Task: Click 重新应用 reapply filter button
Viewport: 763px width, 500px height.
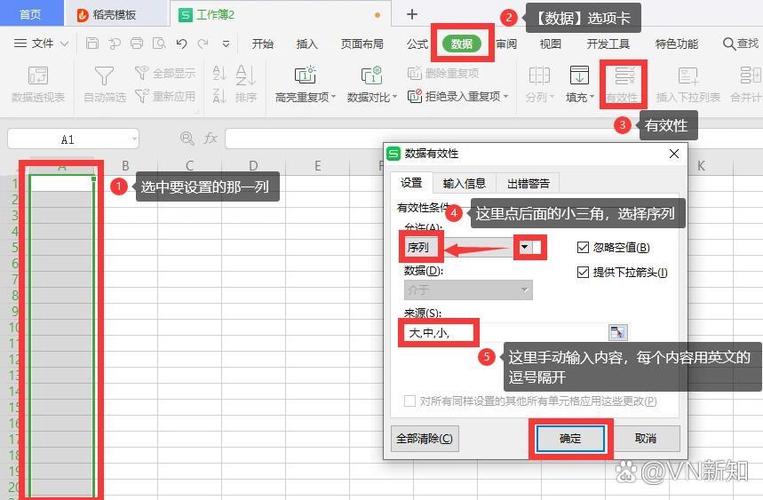Action: coord(165,96)
